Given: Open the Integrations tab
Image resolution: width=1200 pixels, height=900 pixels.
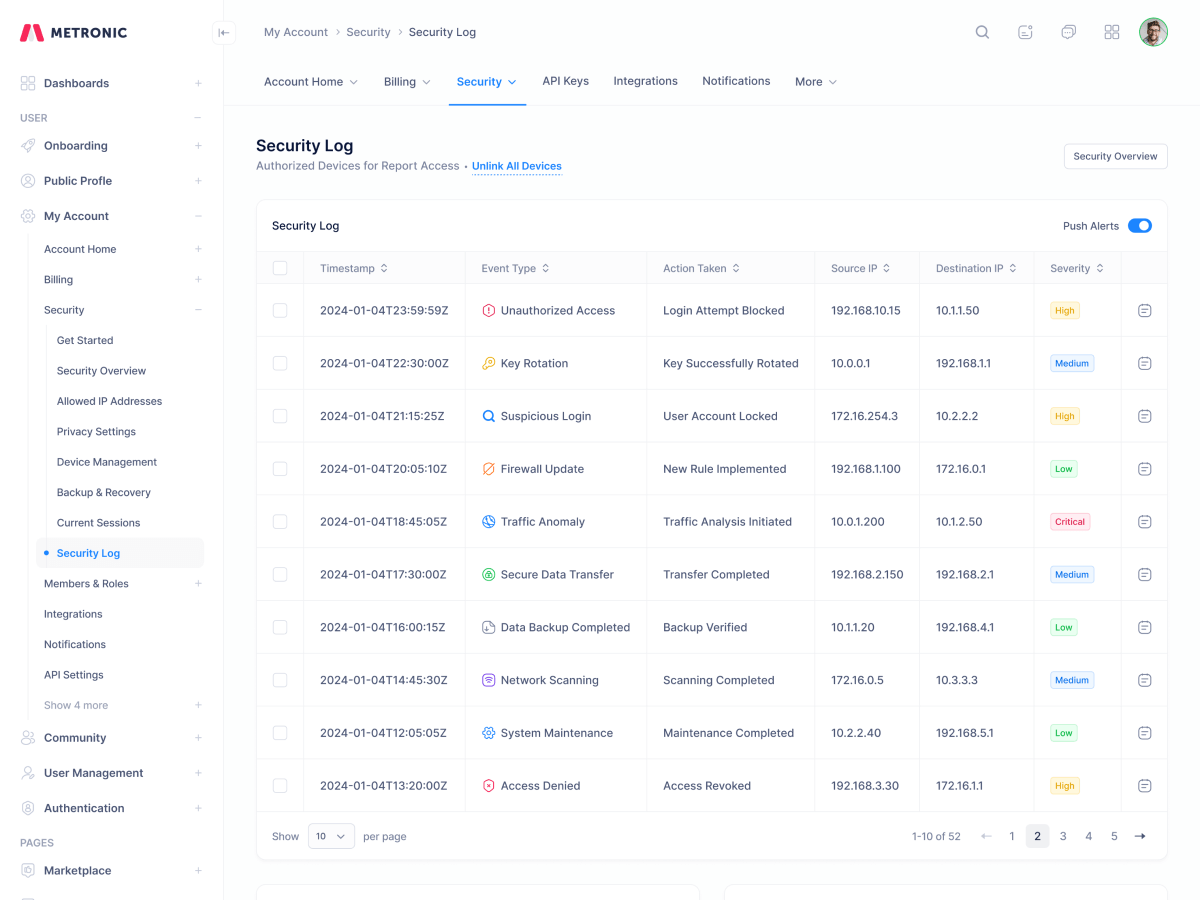Looking at the screenshot, I should click(x=645, y=81).
